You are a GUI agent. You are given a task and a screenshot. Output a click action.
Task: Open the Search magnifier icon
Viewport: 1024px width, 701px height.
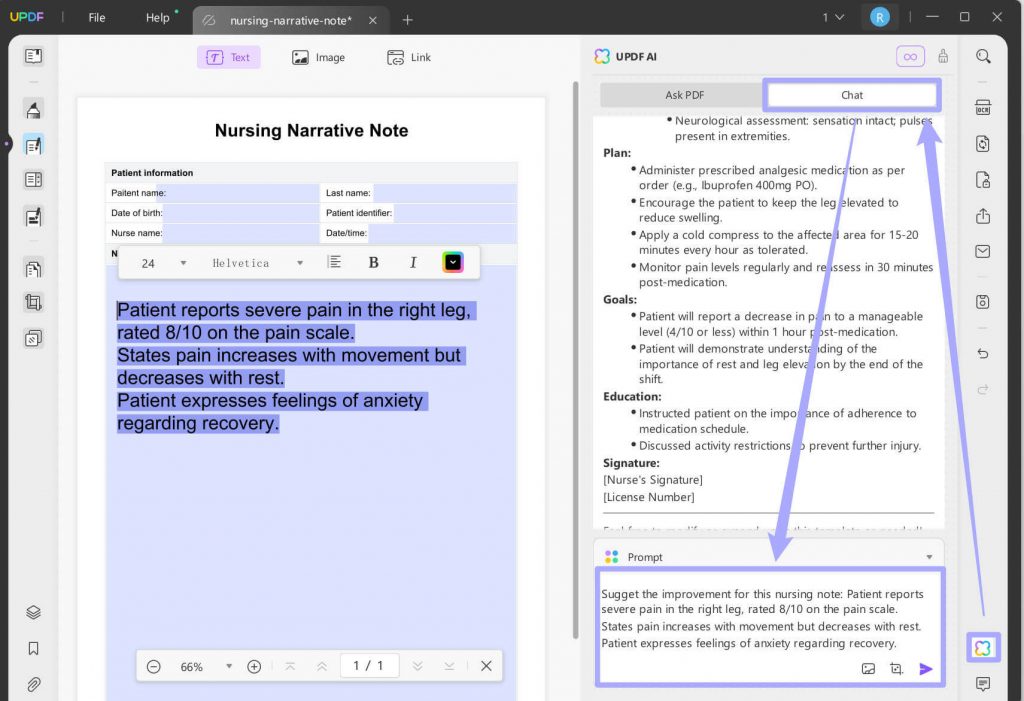click(982, 56)
